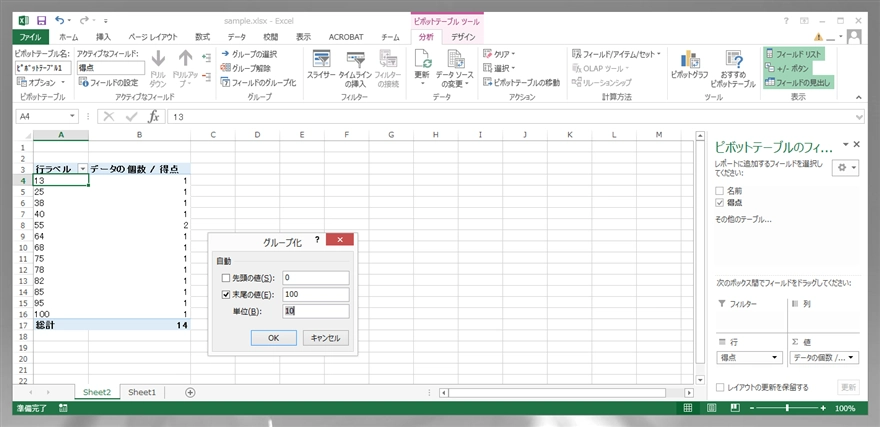Switch to Page Layout view in status bar
Screen dimensions: 880x427
(711, 408)
